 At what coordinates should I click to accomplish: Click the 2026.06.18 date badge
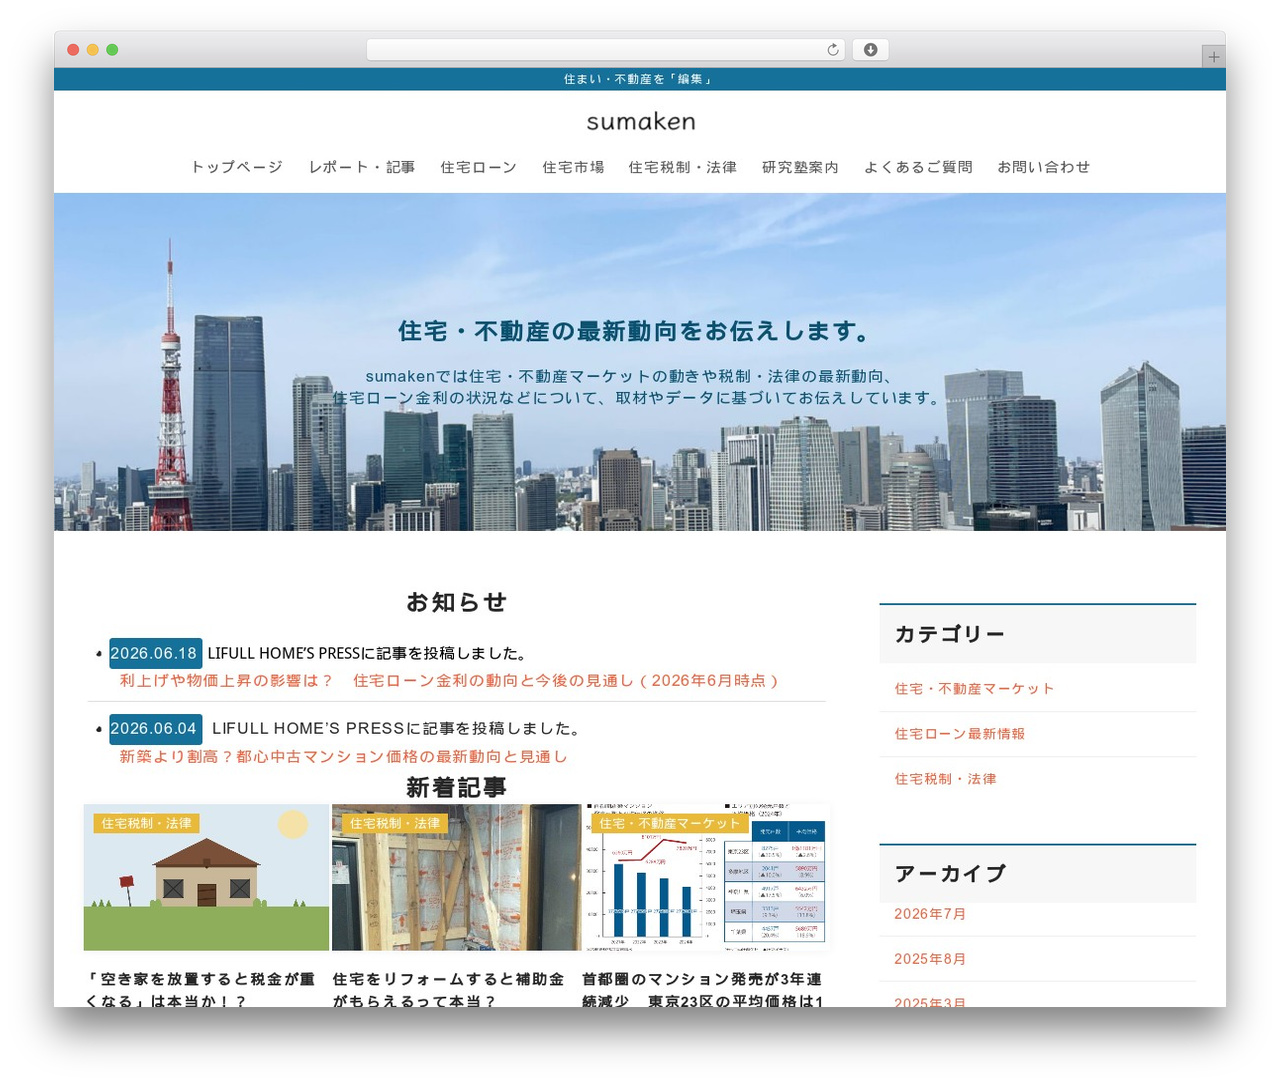pos(155,653)
